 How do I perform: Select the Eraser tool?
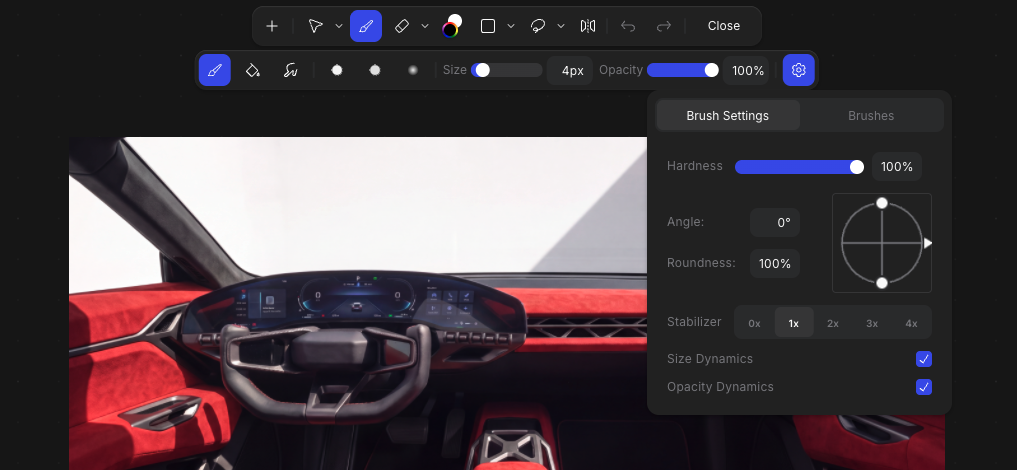tap(401, 26)
